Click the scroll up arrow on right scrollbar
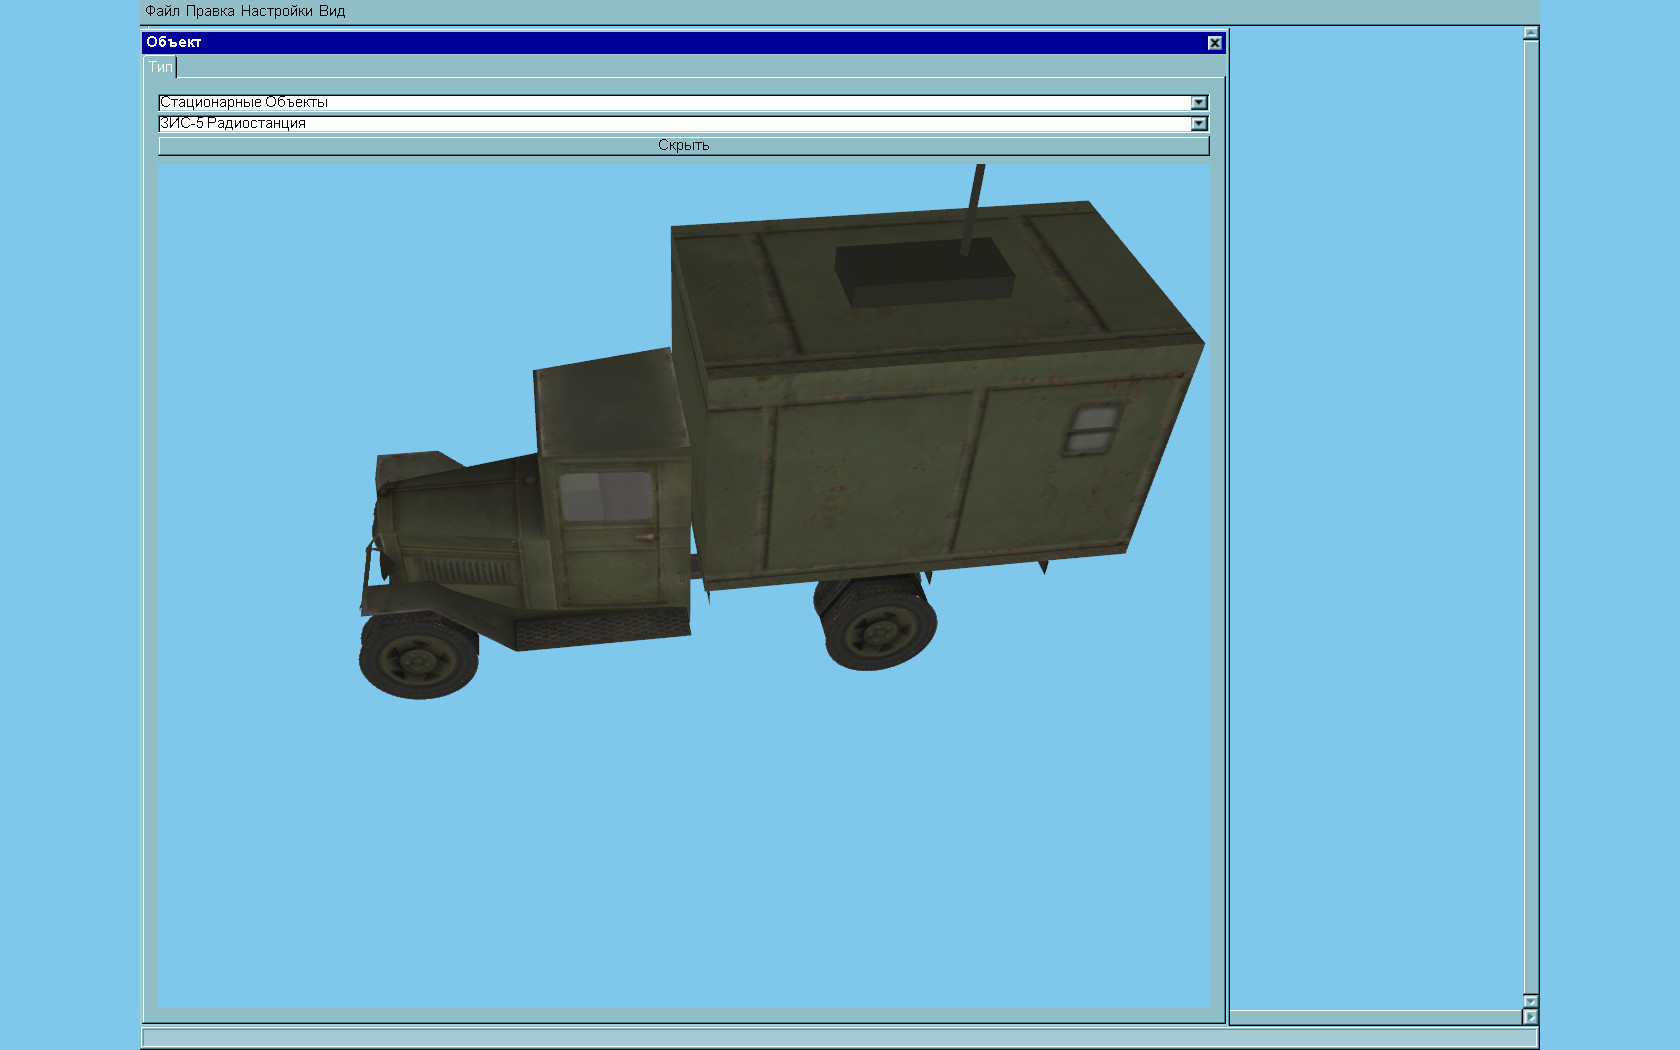The height and width of the screenshot is (1050, 1680). point(1531,33)
